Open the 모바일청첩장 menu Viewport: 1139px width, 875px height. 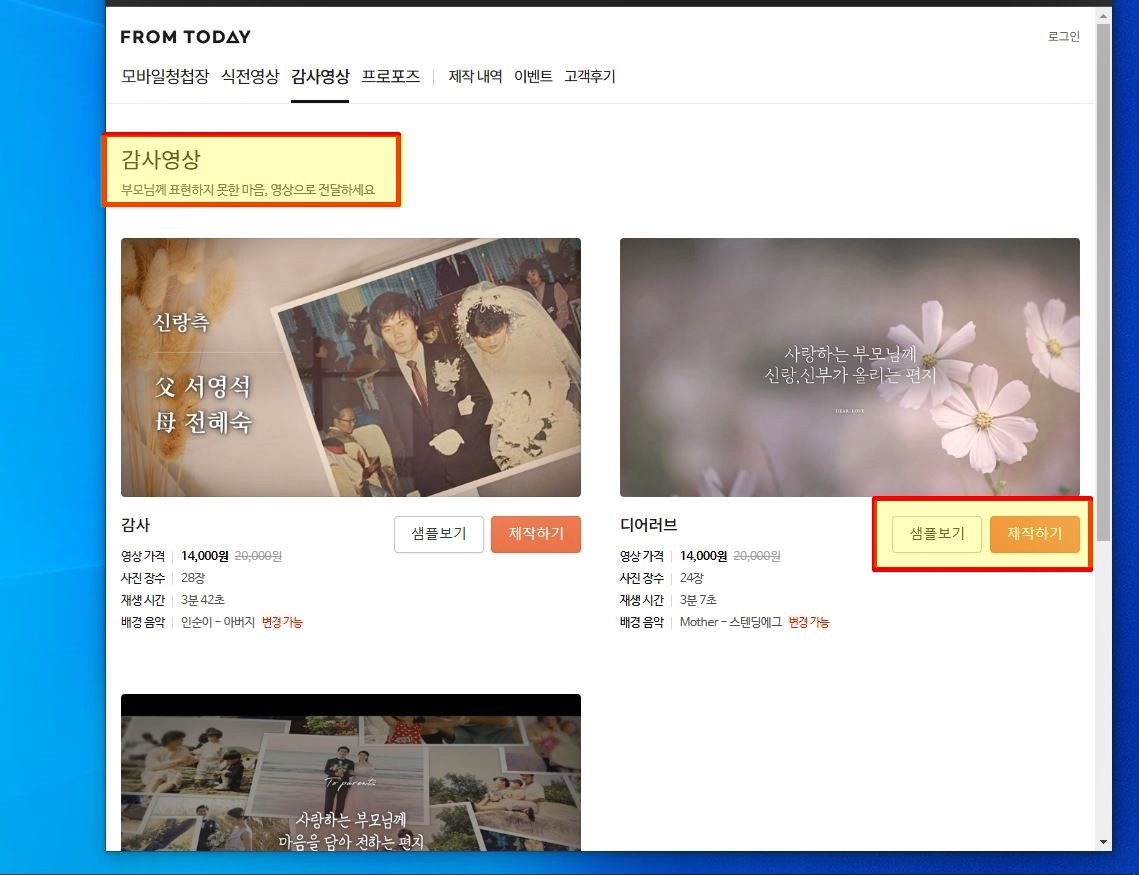point(165,76)
